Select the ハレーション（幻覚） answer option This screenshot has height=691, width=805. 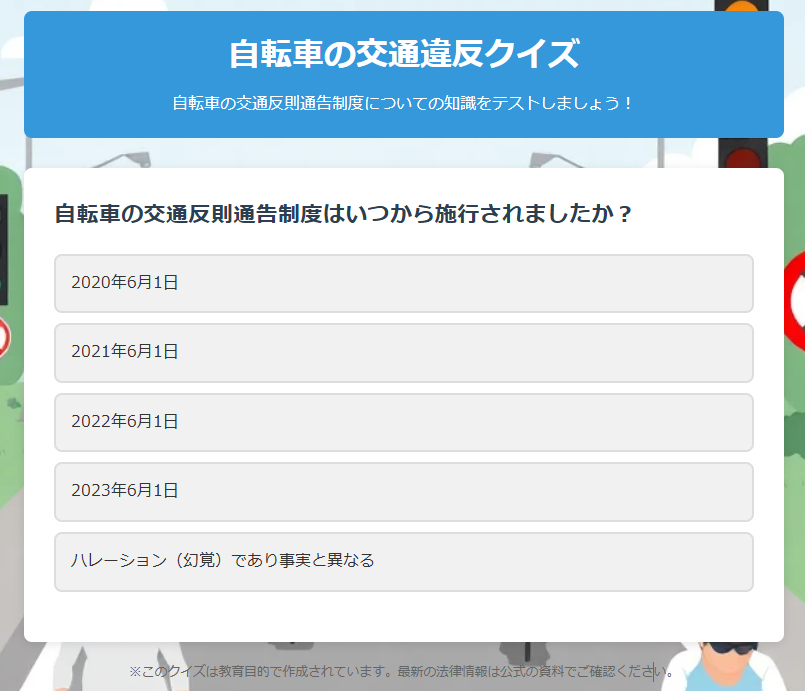click(x=403, y=561)
